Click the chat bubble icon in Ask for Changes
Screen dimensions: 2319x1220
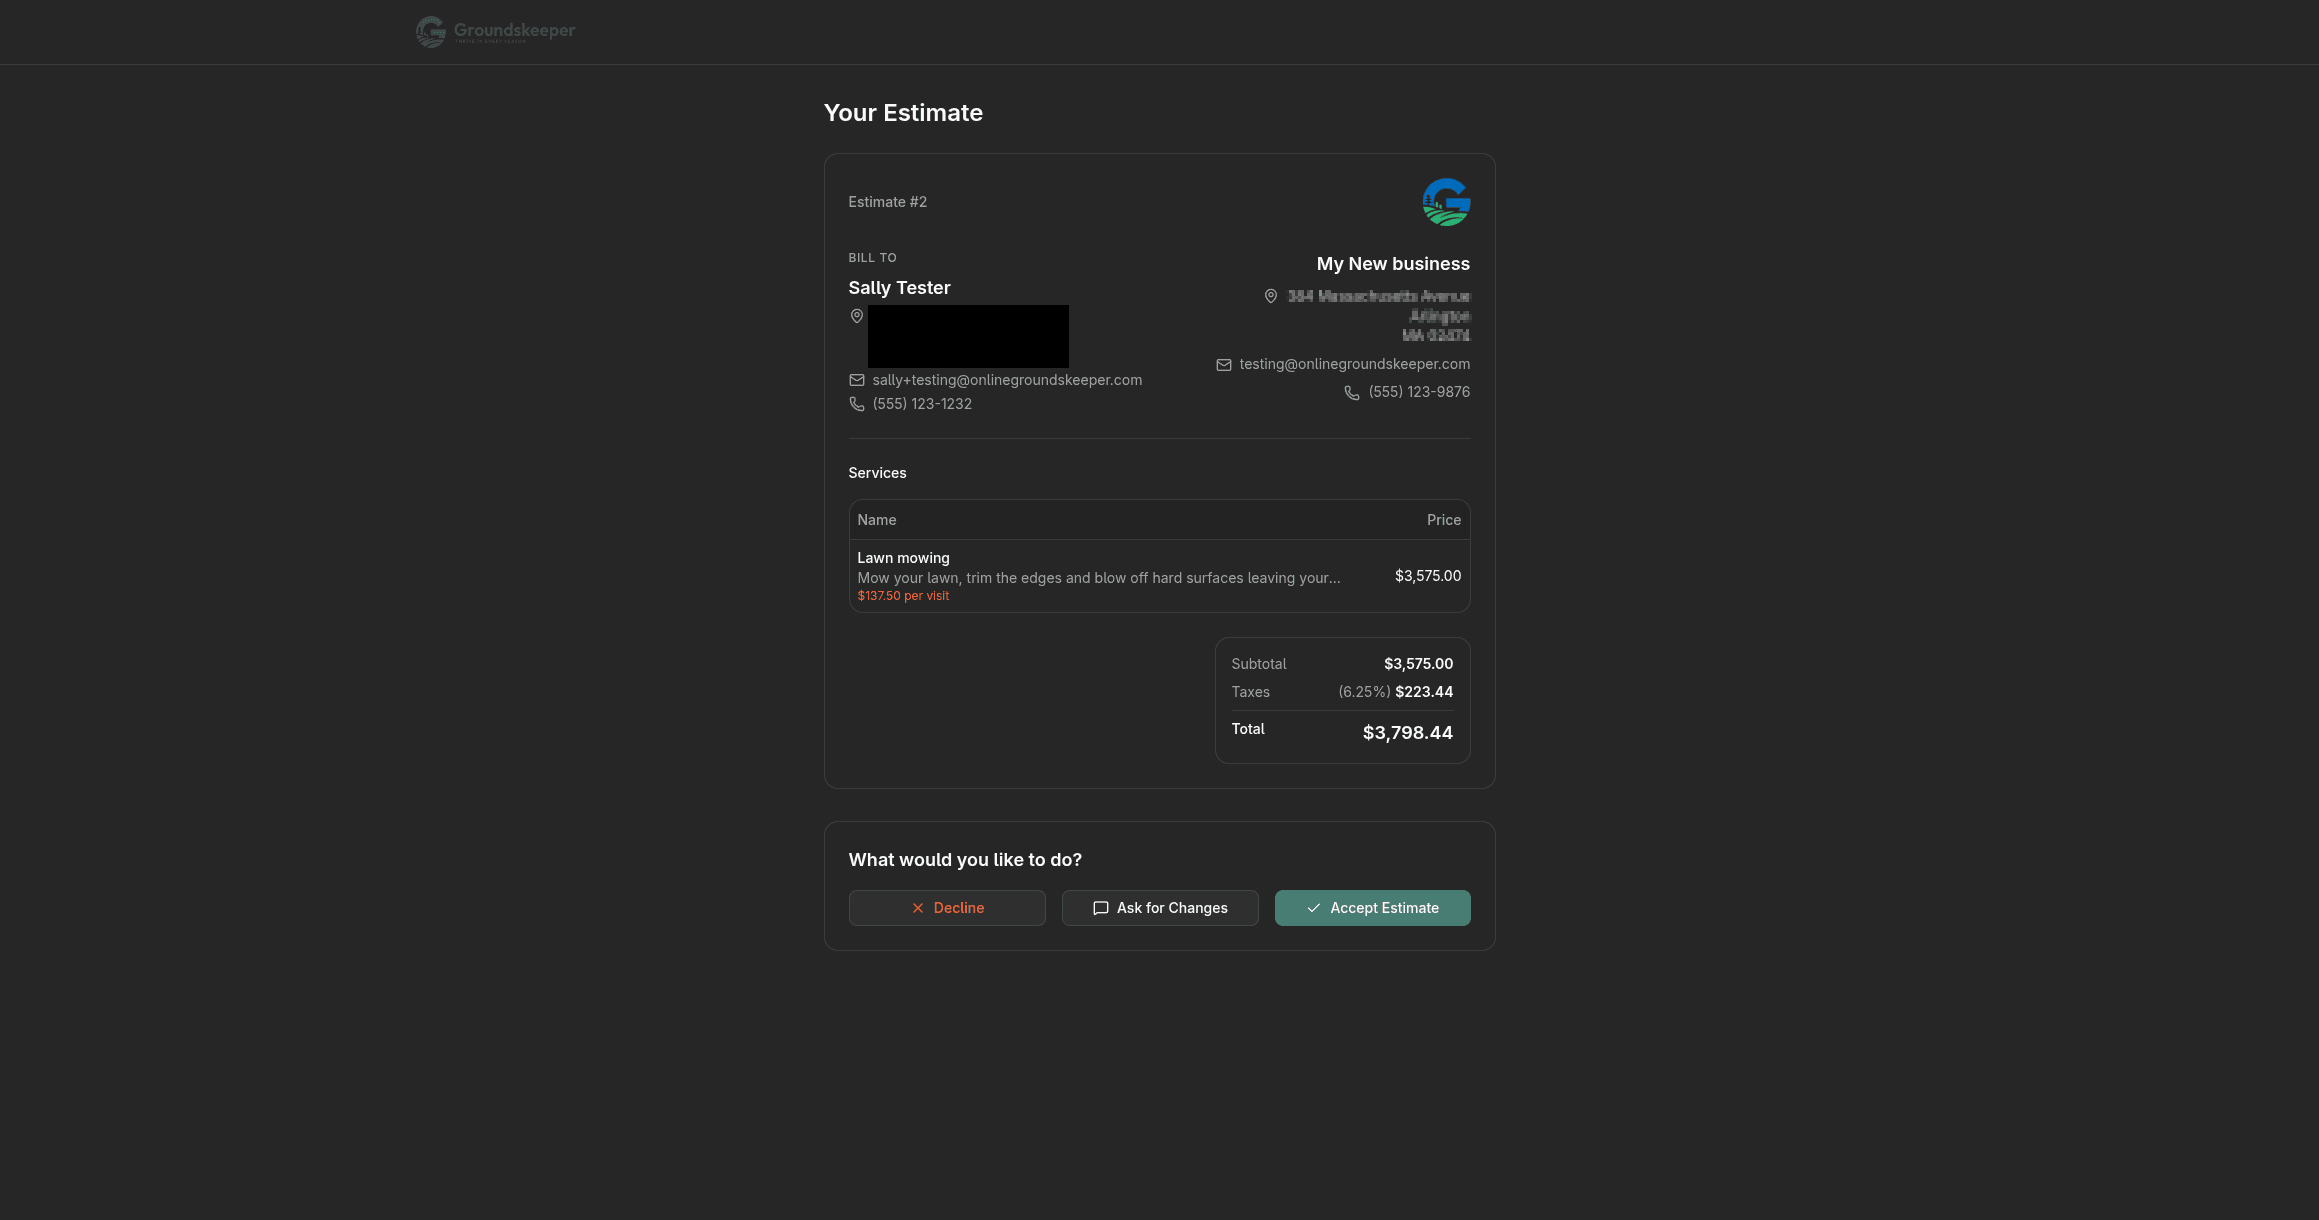click(x=1100, y=908)
